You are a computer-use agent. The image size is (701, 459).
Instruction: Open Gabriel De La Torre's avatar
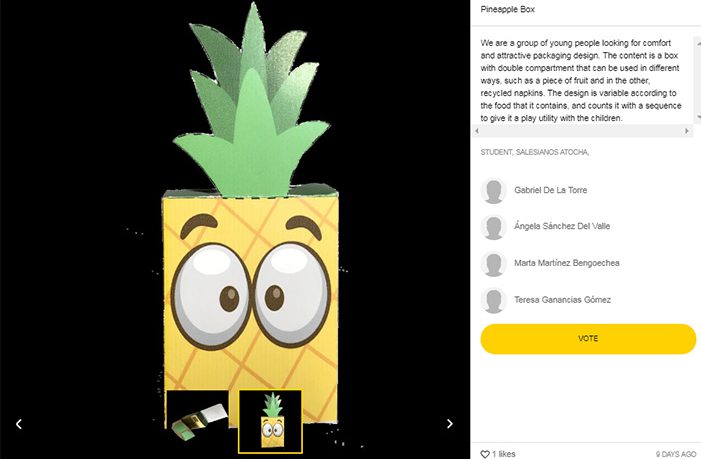[x=494, y=191]
